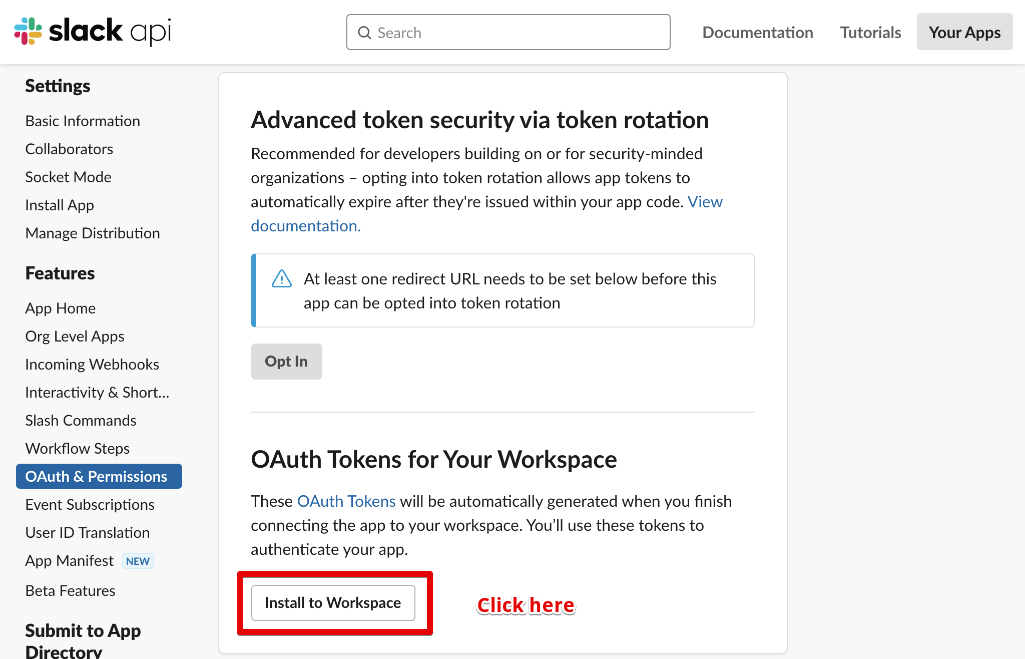Click the Slack API logo

(x=93, y=31)
